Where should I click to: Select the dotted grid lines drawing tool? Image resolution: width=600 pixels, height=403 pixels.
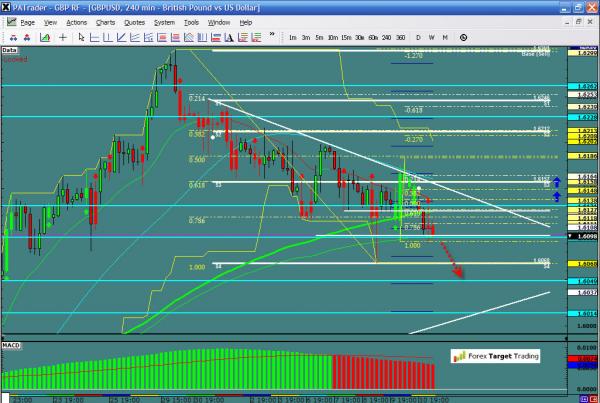coord(148,38)
